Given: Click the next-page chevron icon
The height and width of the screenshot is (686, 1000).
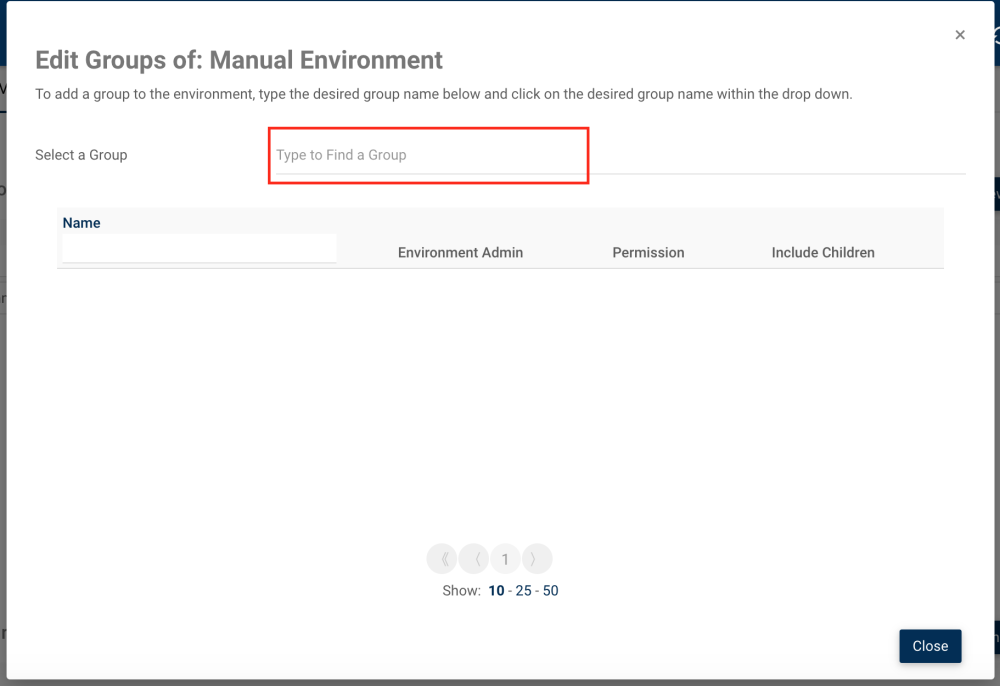Looking at the screenshot, I should click(537, 558).
